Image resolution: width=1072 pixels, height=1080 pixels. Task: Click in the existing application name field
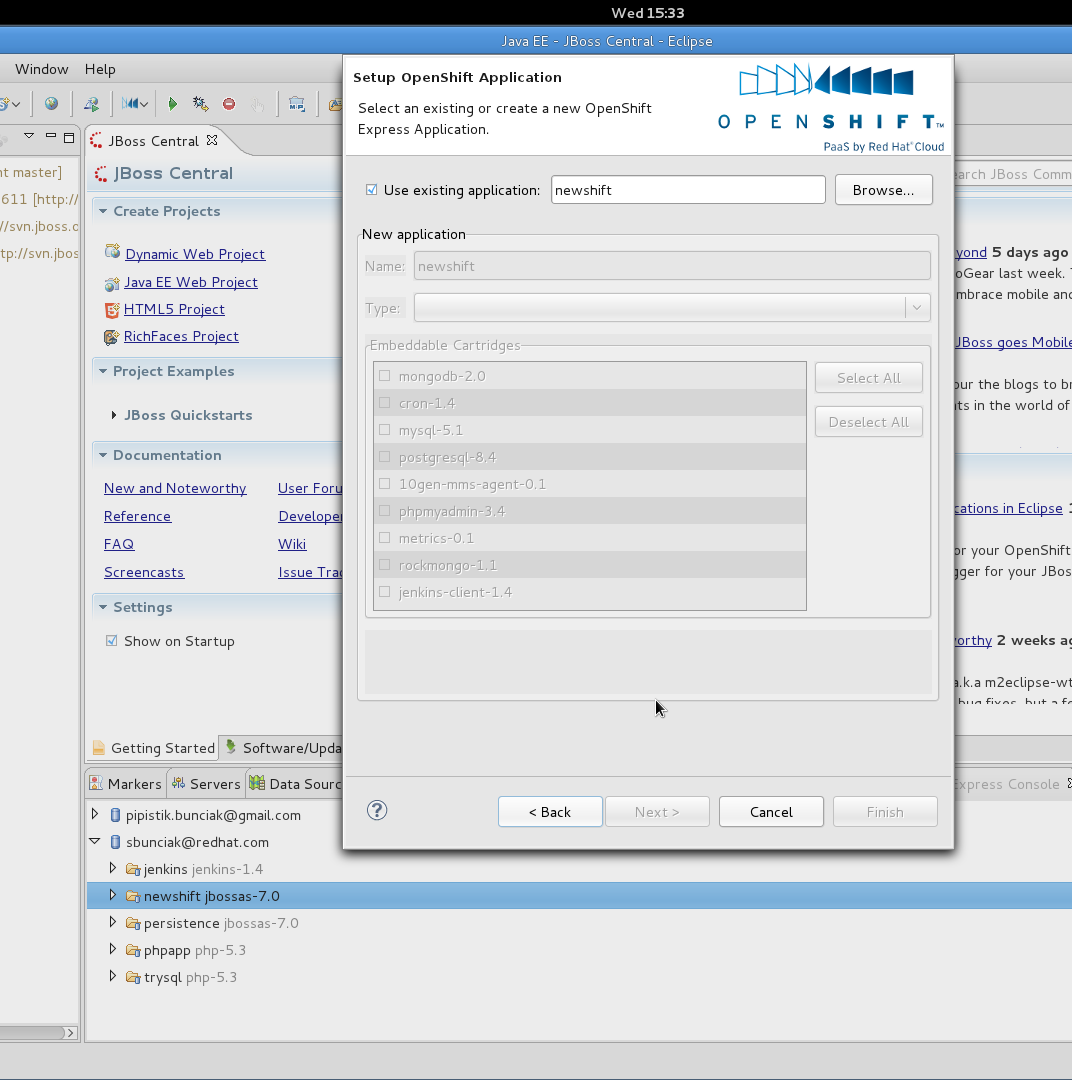pos(687,190)
